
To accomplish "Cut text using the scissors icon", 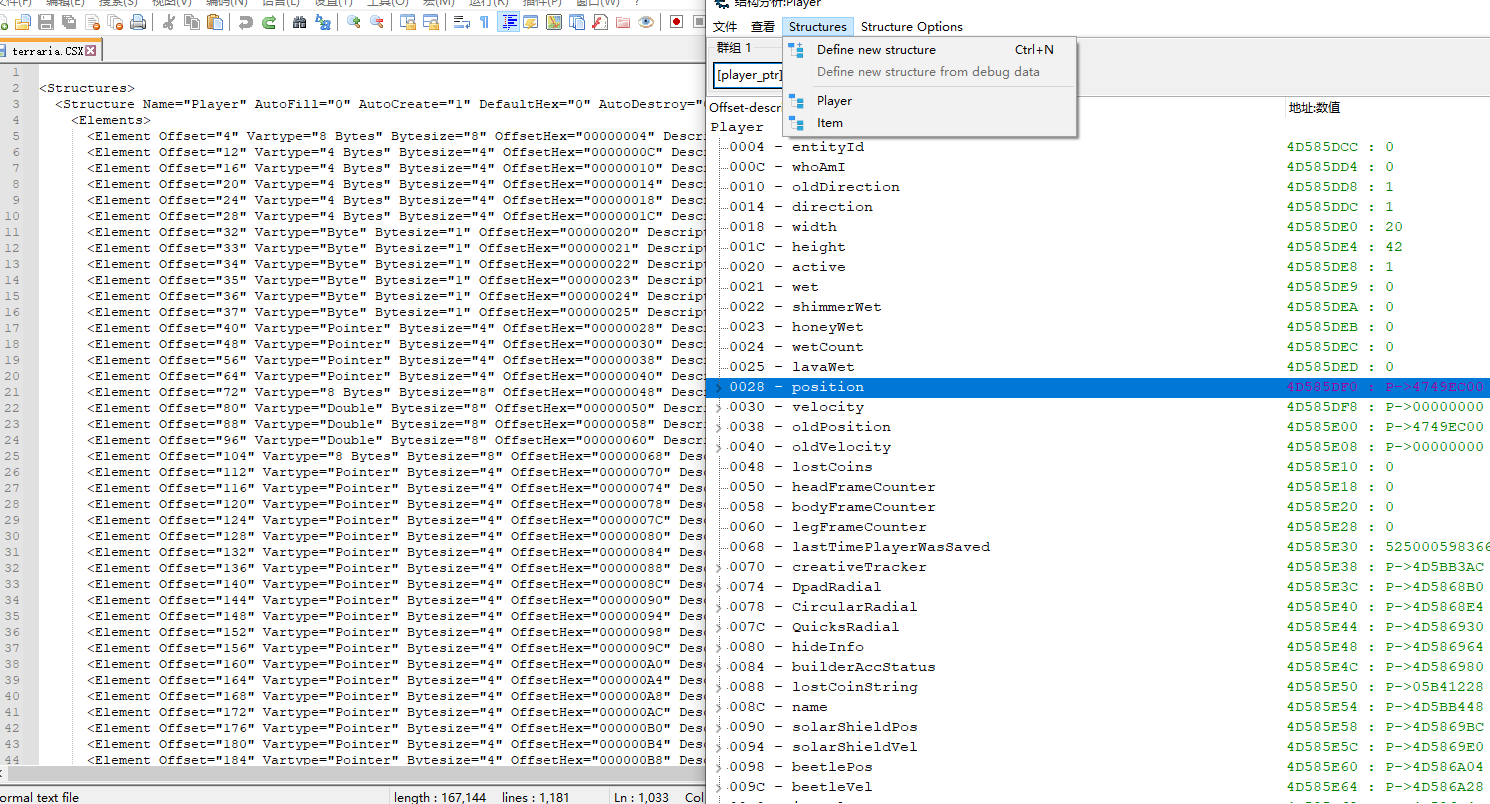I will [x=169, y=22].
